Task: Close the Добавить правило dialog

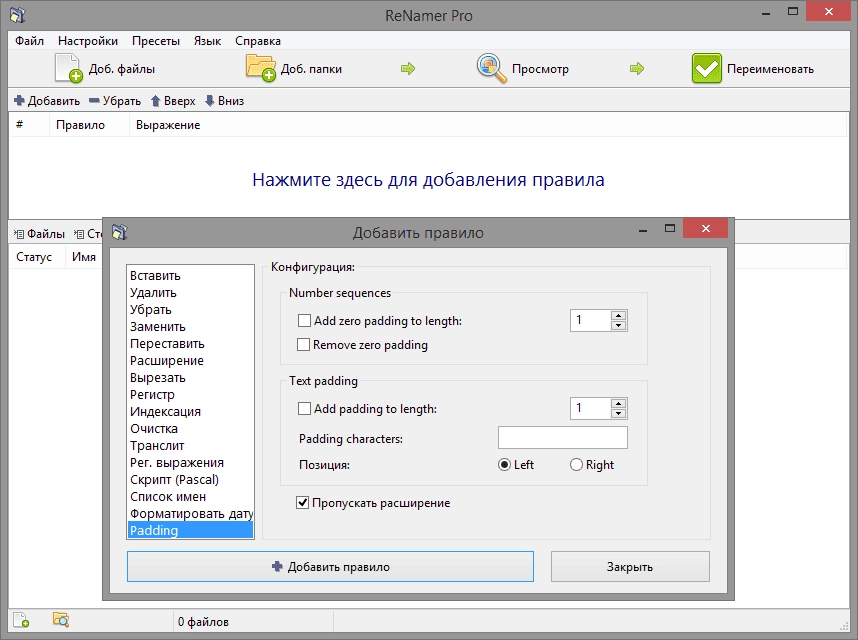Action: pos(705,229)
